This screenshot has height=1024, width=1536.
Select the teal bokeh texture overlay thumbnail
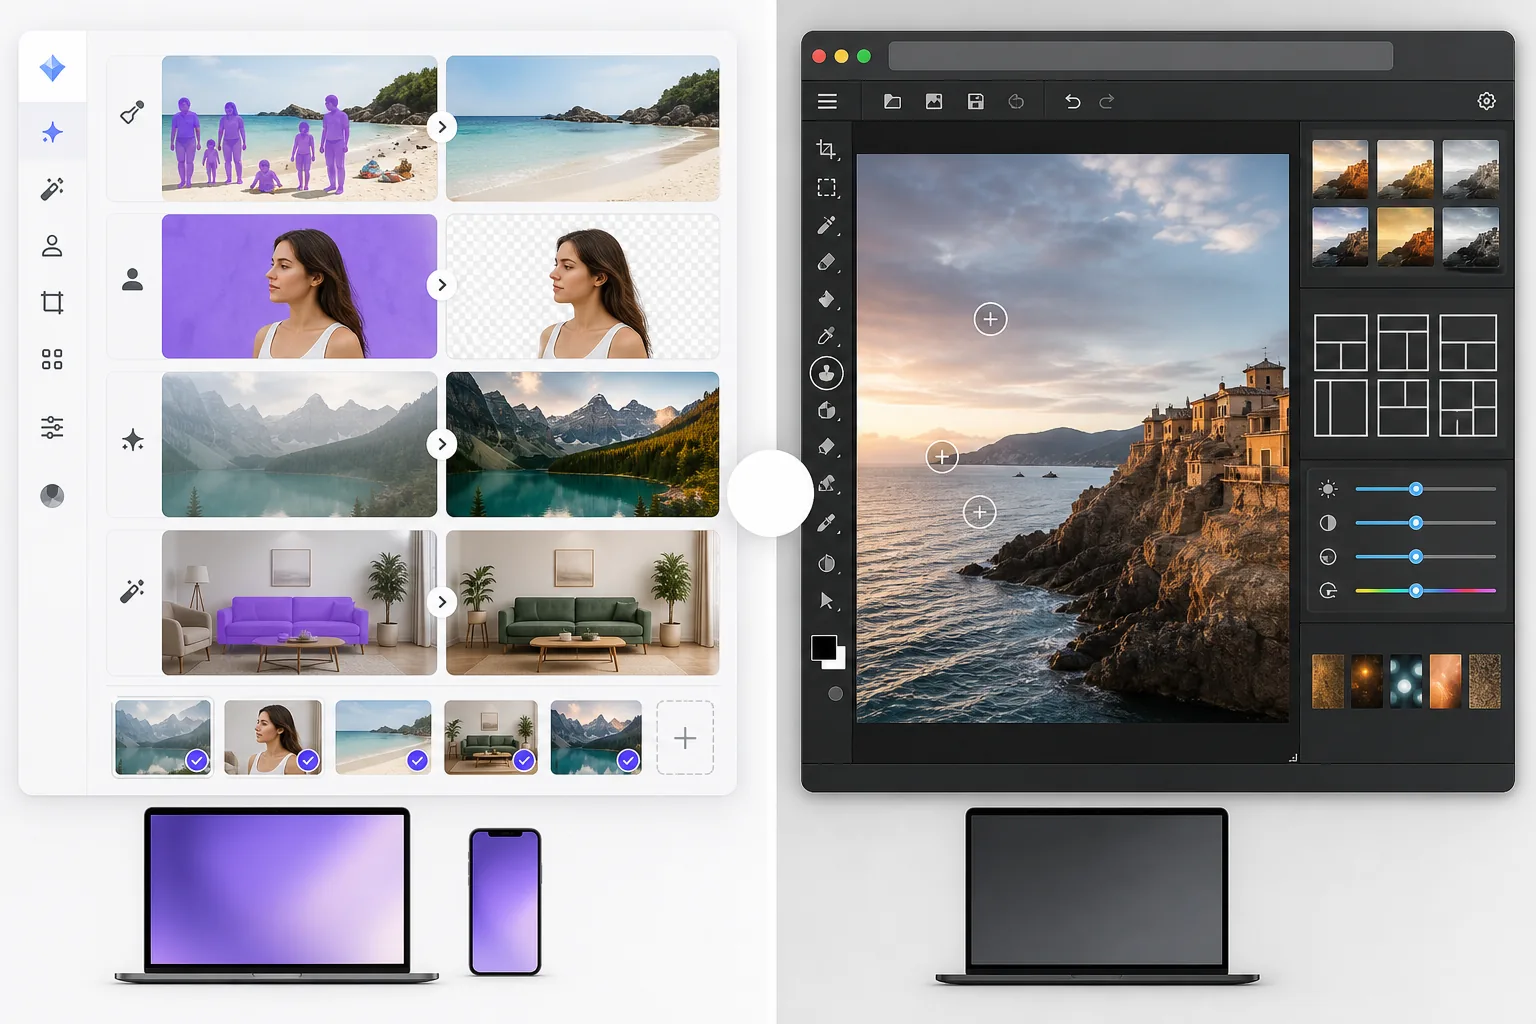pyautogui.click(x=1406, y=681)
